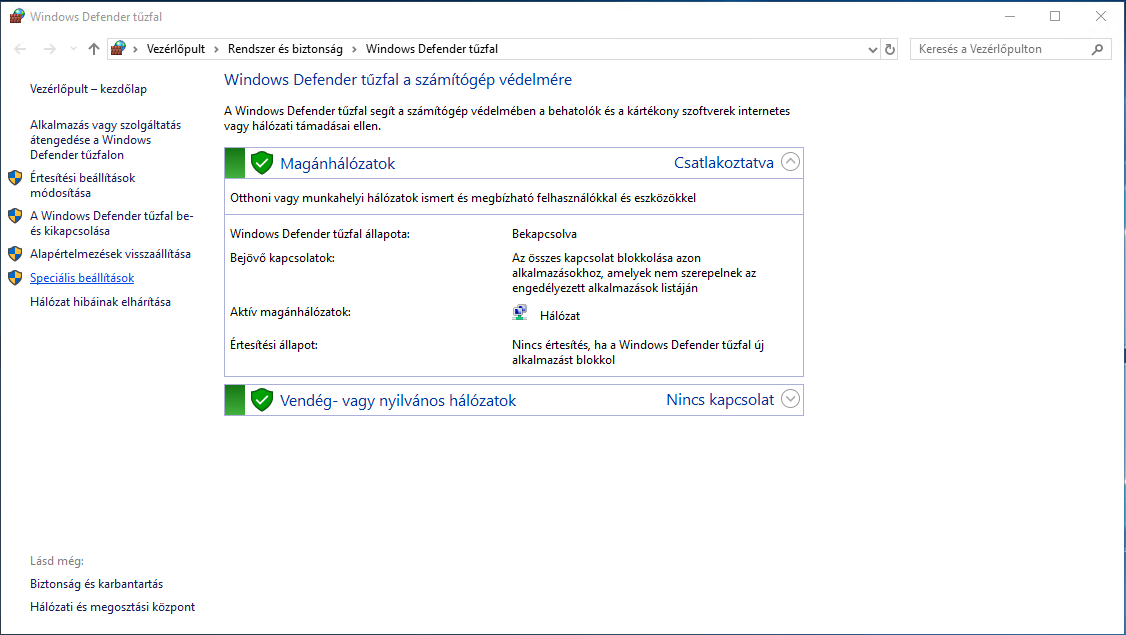Close the Windows Defender tűzfal window
This screenshot has width=1126, height=635.
pyautogui.click(x=1101, y=16)
